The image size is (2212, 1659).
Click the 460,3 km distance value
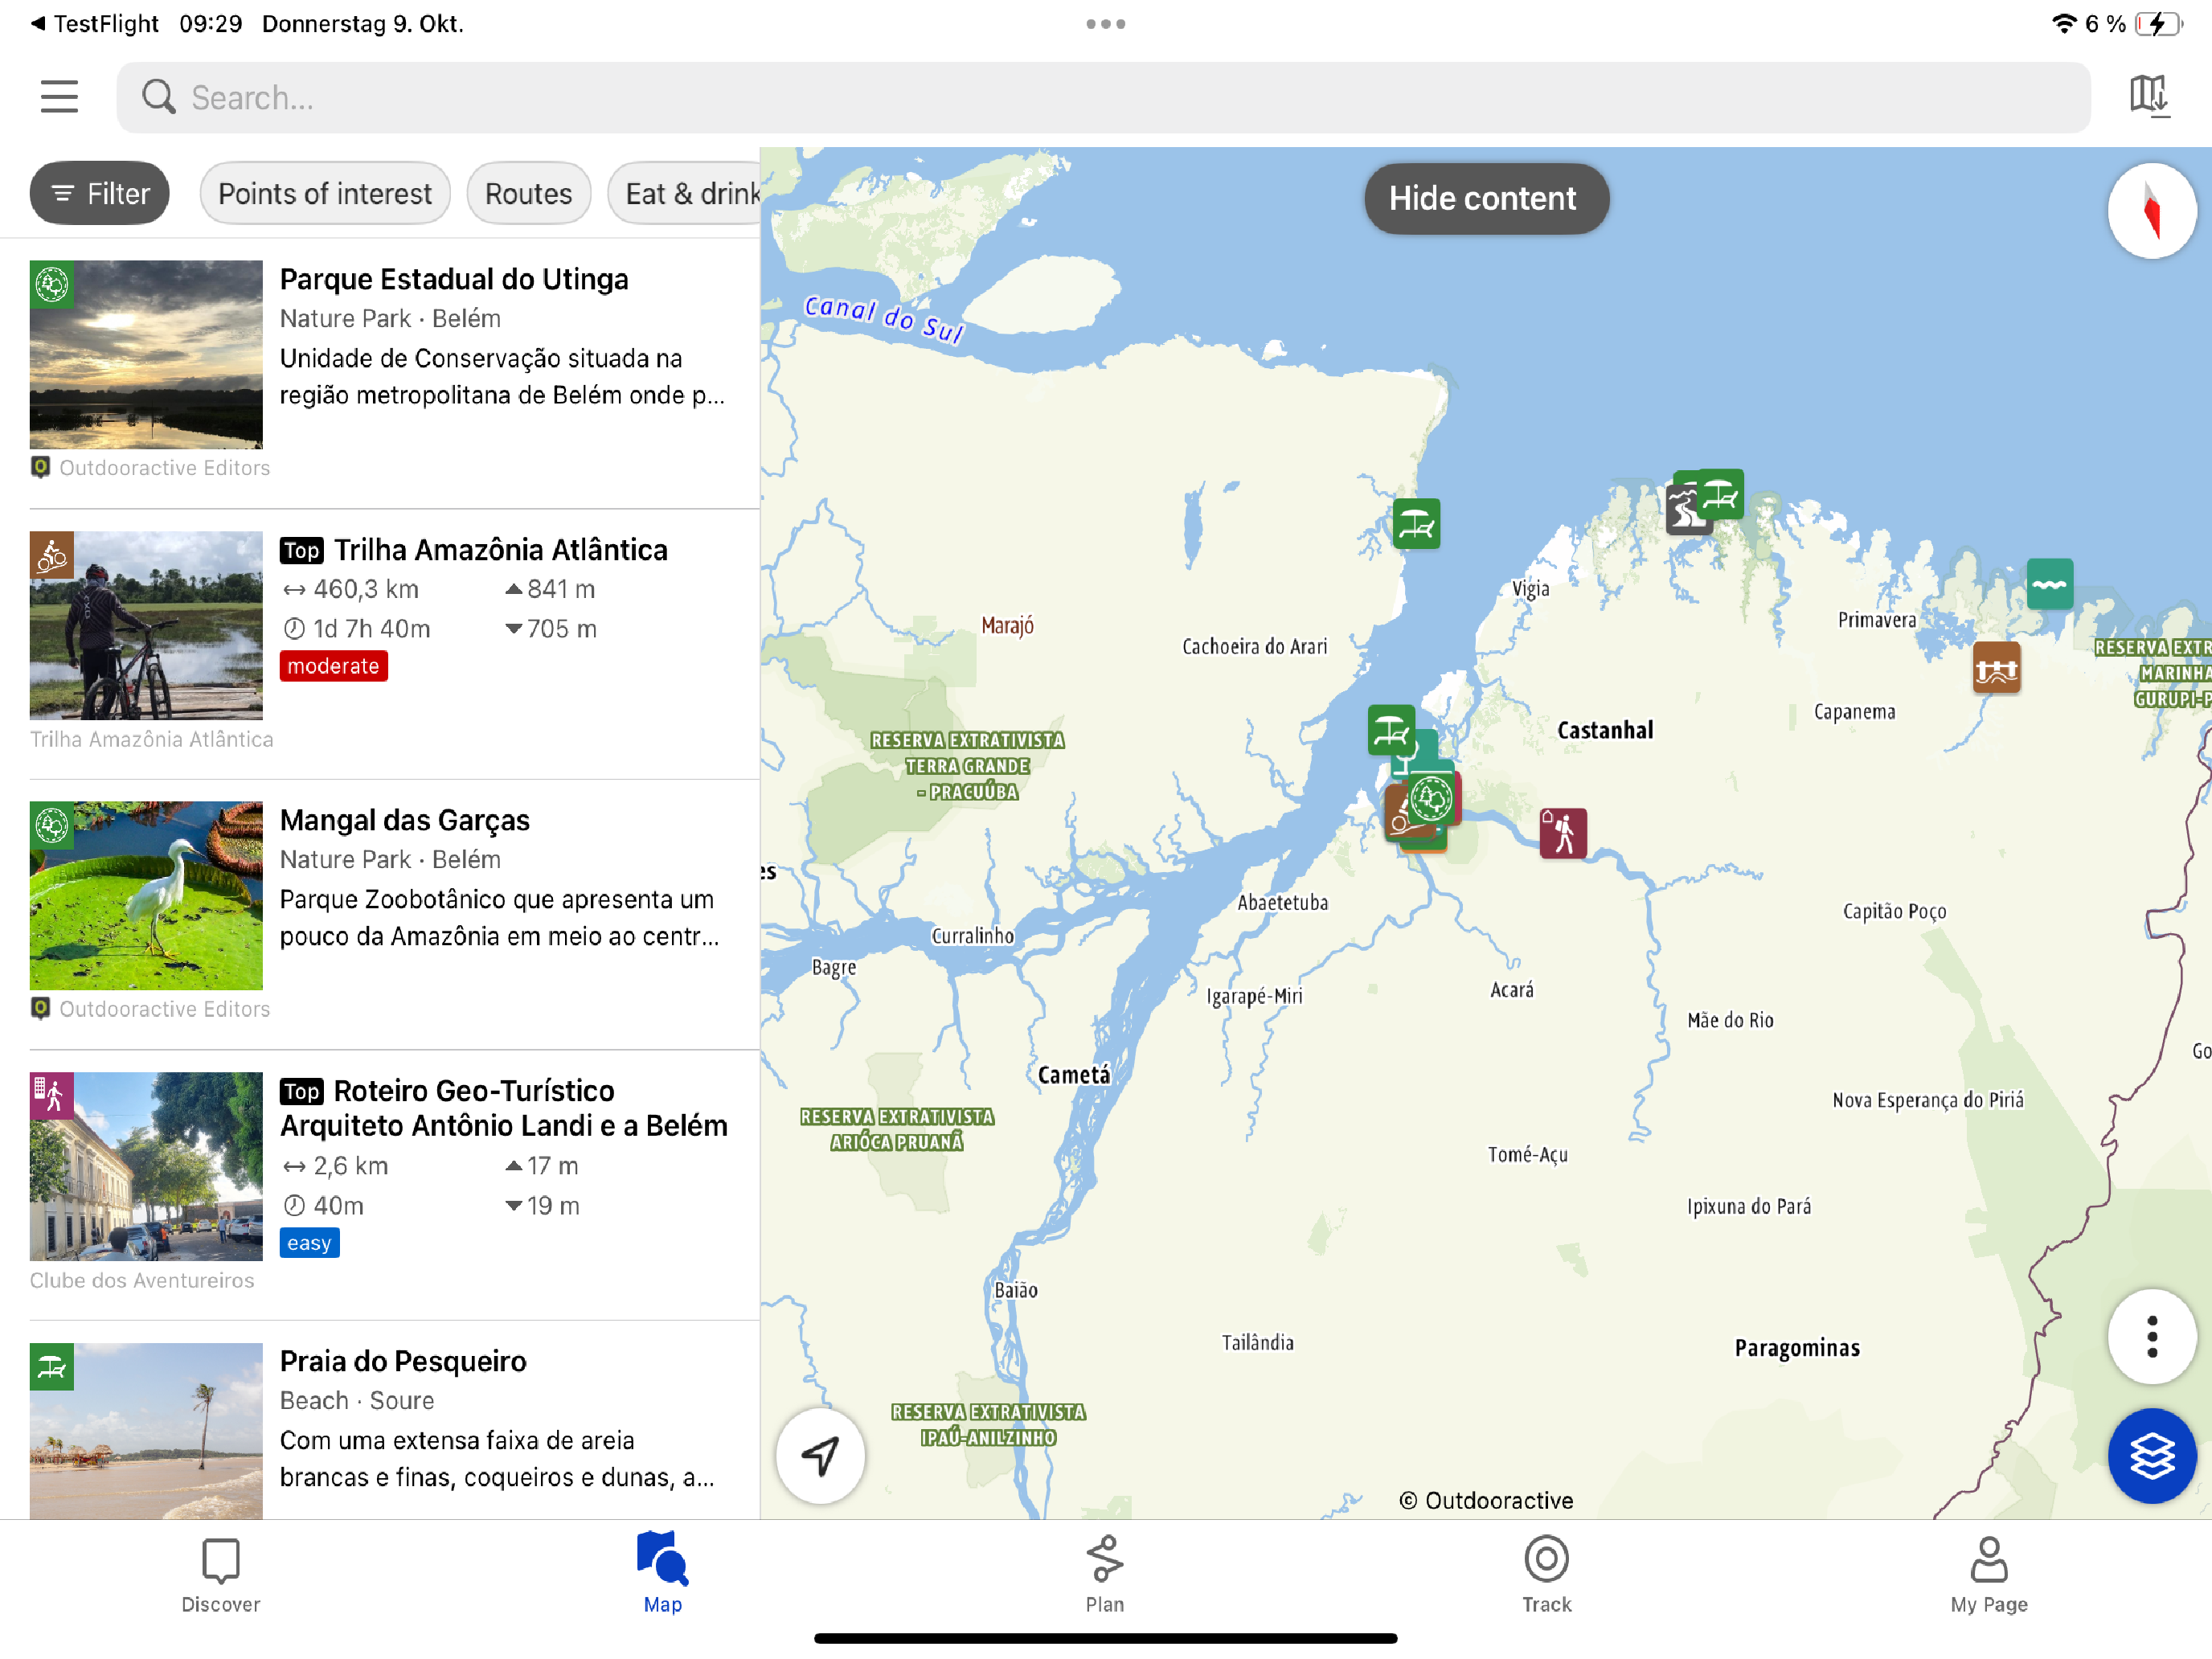(x=366, y=589)
